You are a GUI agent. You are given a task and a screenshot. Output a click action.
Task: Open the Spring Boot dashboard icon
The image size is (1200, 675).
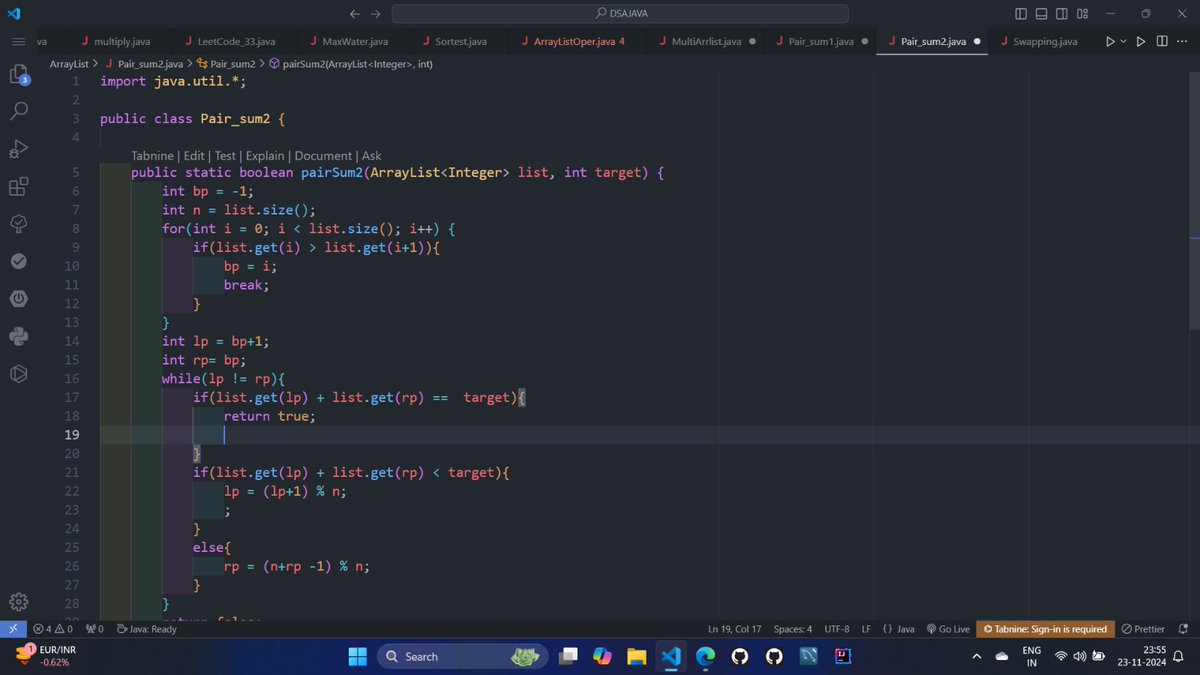[18, 298]
